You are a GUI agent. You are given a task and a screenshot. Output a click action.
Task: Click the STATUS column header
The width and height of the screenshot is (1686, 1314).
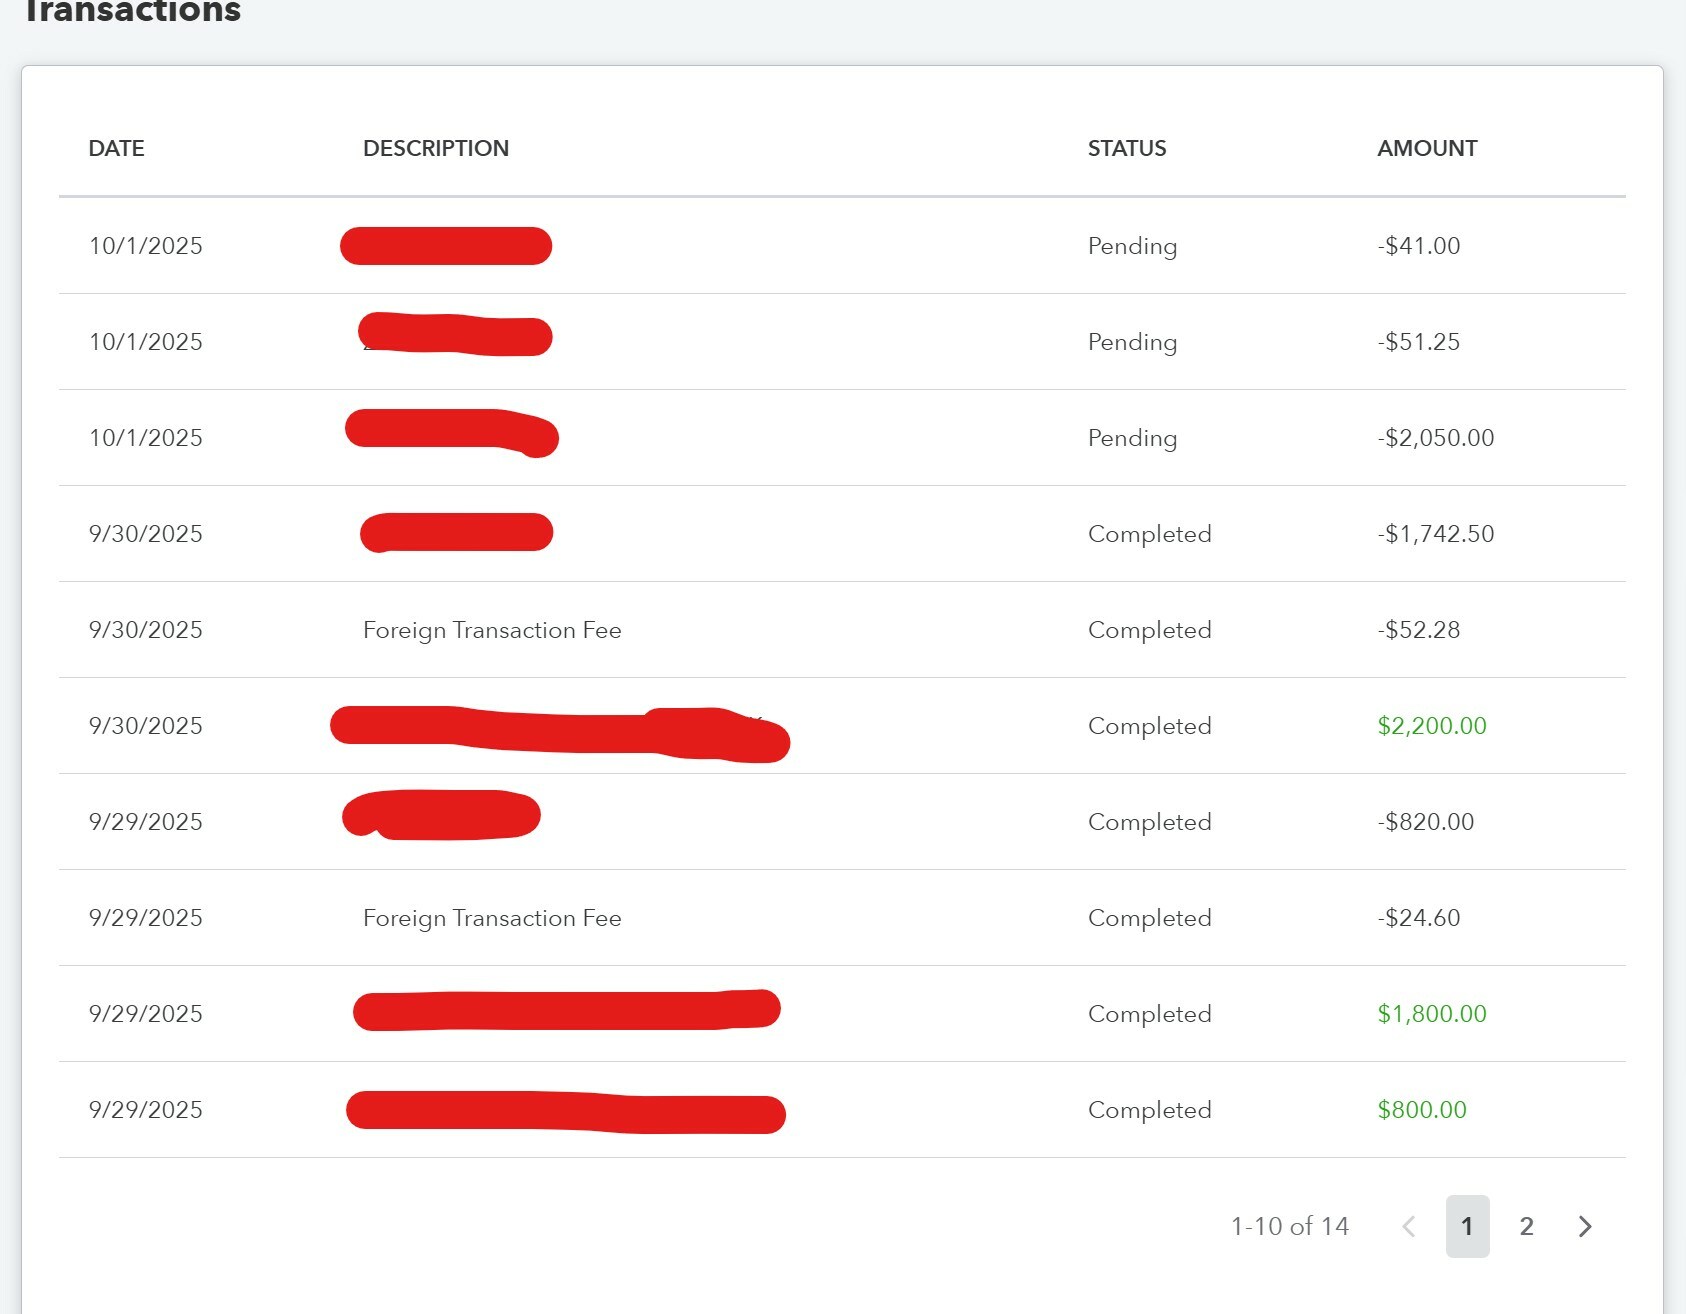[x=1127, y=148]
